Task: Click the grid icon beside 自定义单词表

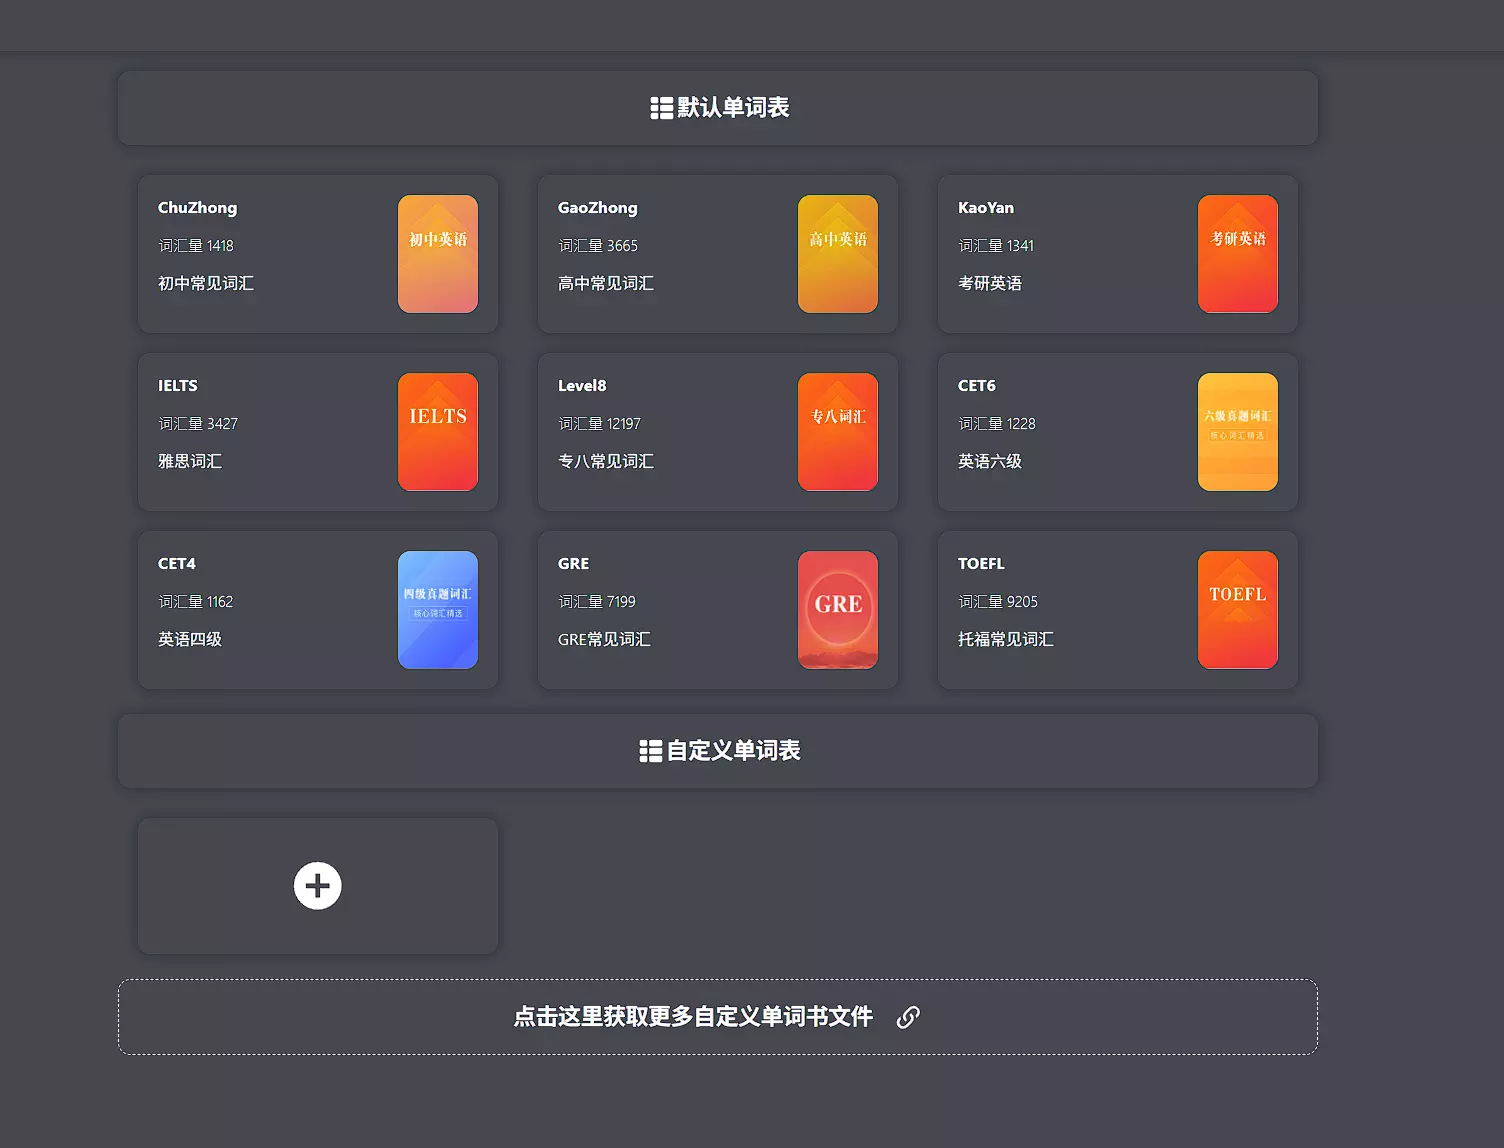Action: 650,751
